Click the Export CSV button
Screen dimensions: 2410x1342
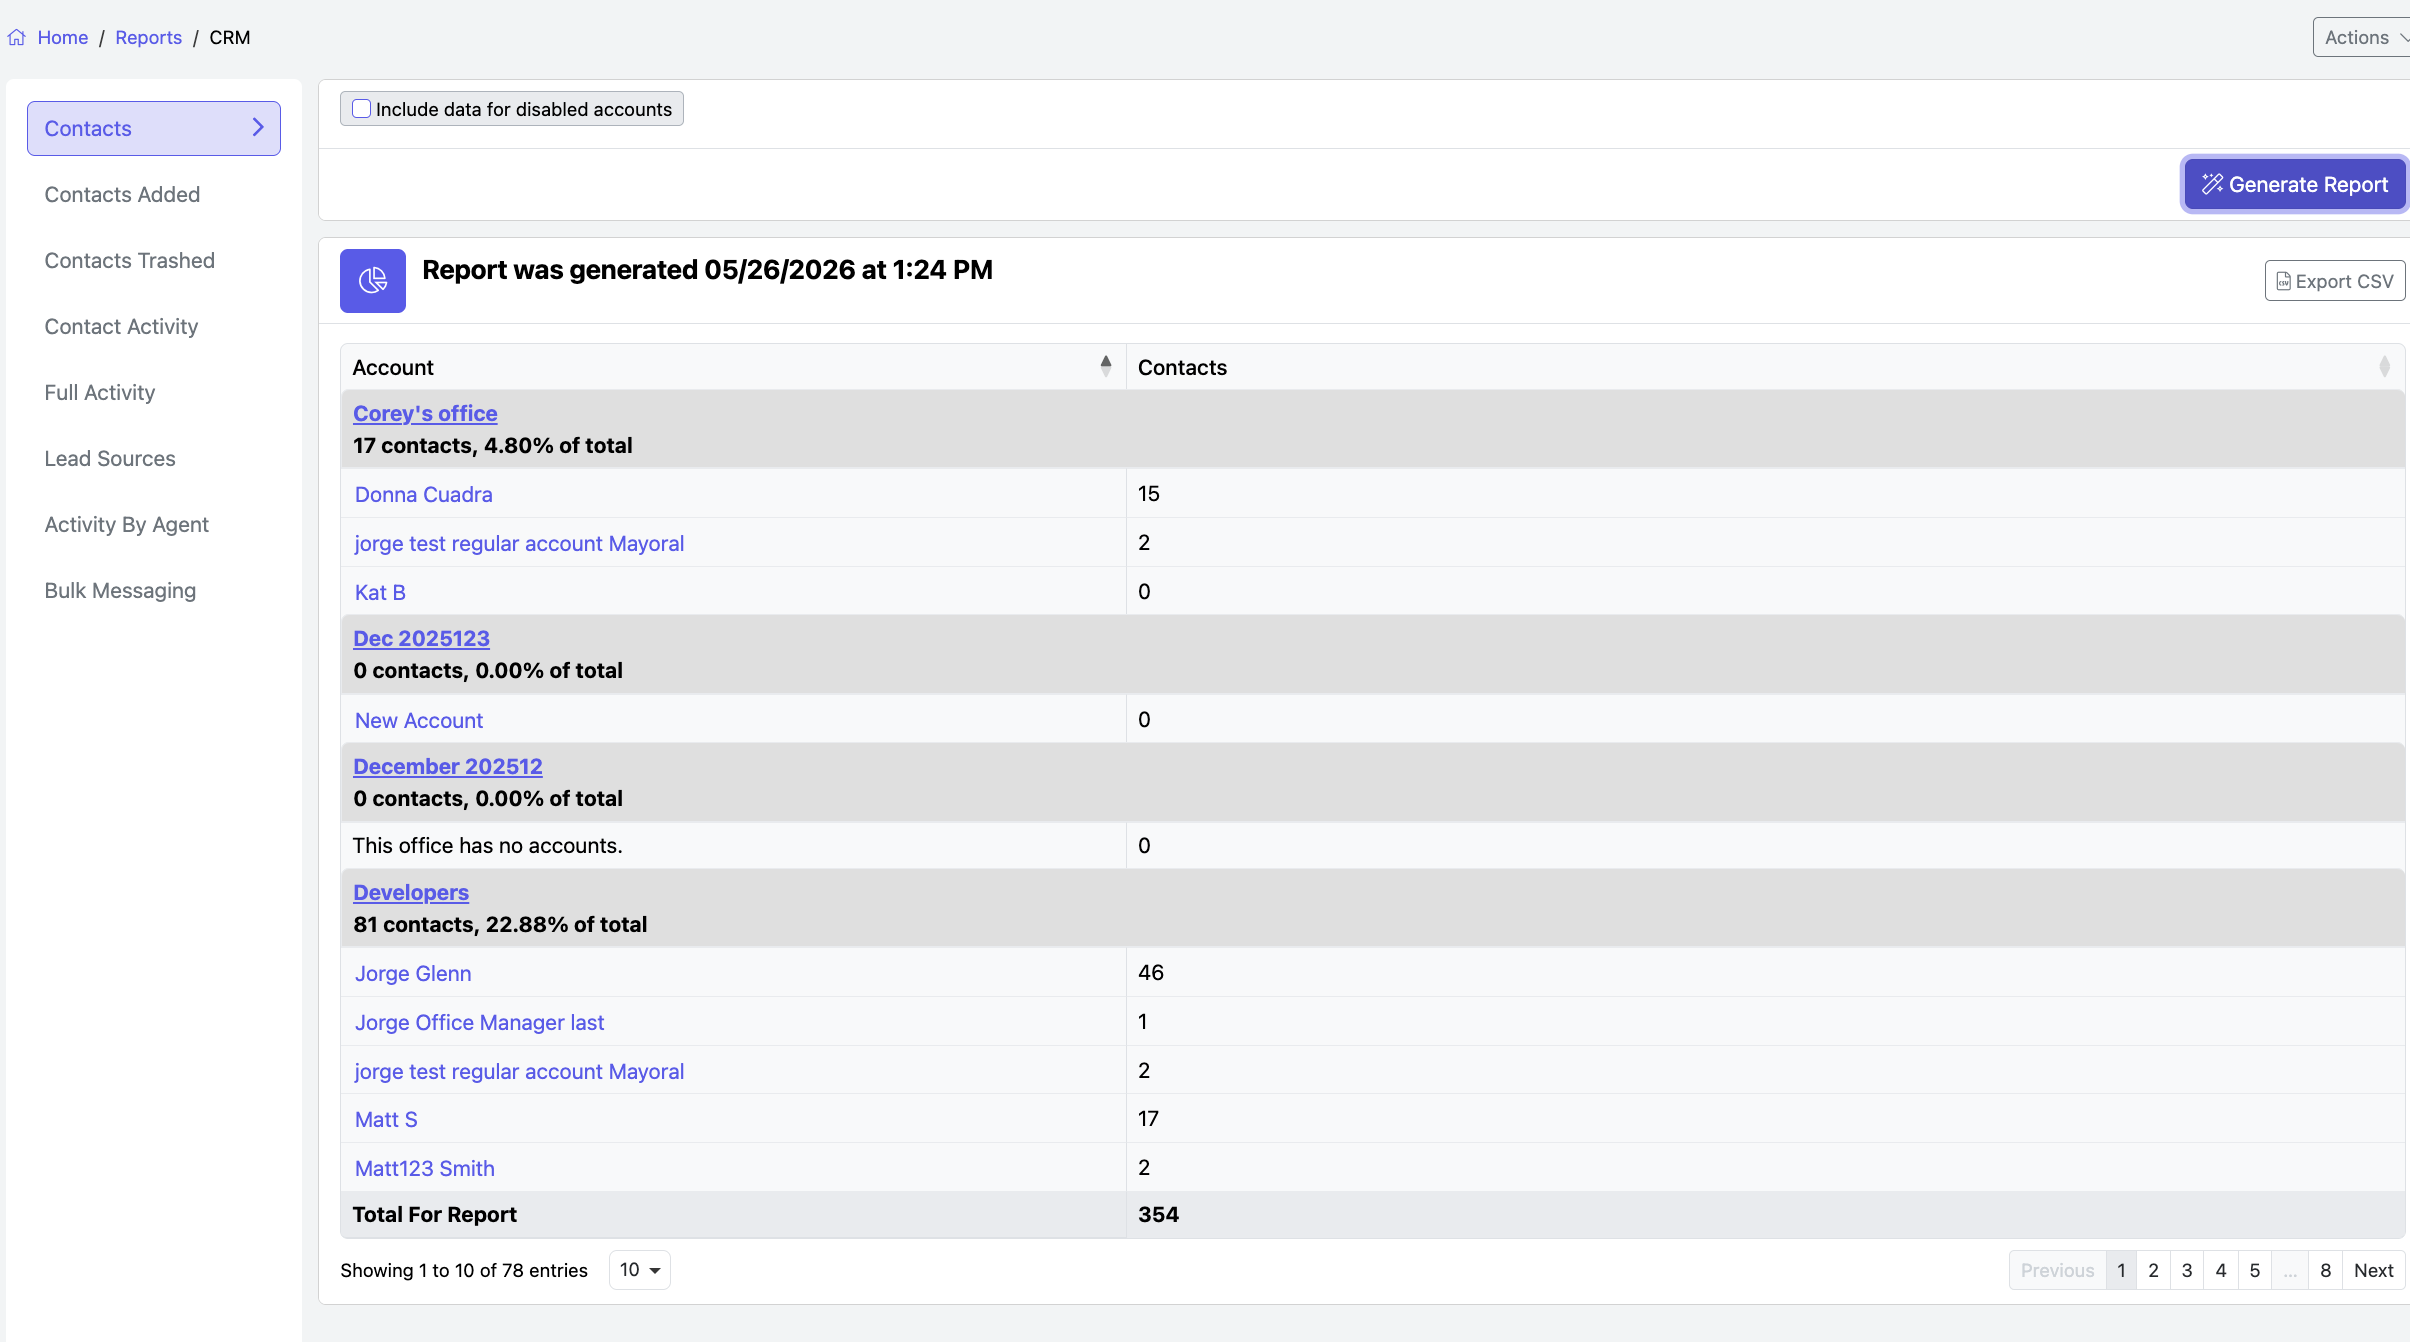tap(2334, 281)
